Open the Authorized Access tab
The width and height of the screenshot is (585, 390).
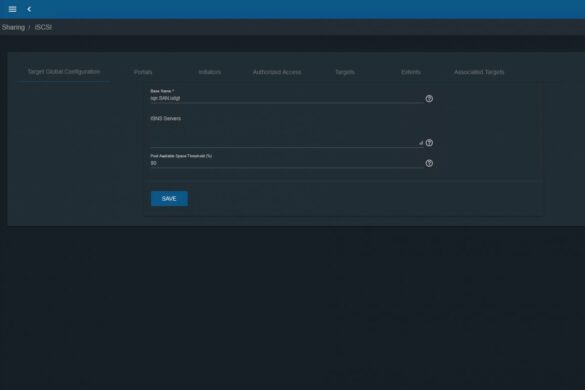tap(277, 72)
